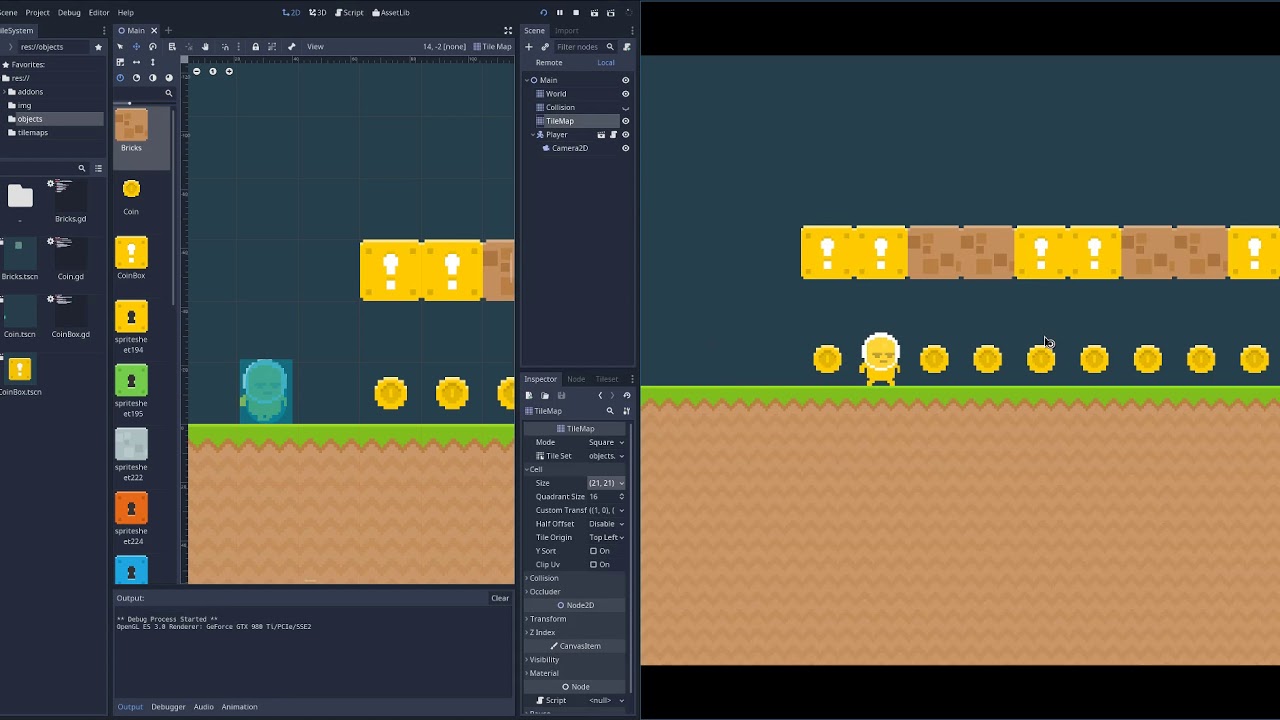Stop the running scene
1280x720 pixels.
576,13
